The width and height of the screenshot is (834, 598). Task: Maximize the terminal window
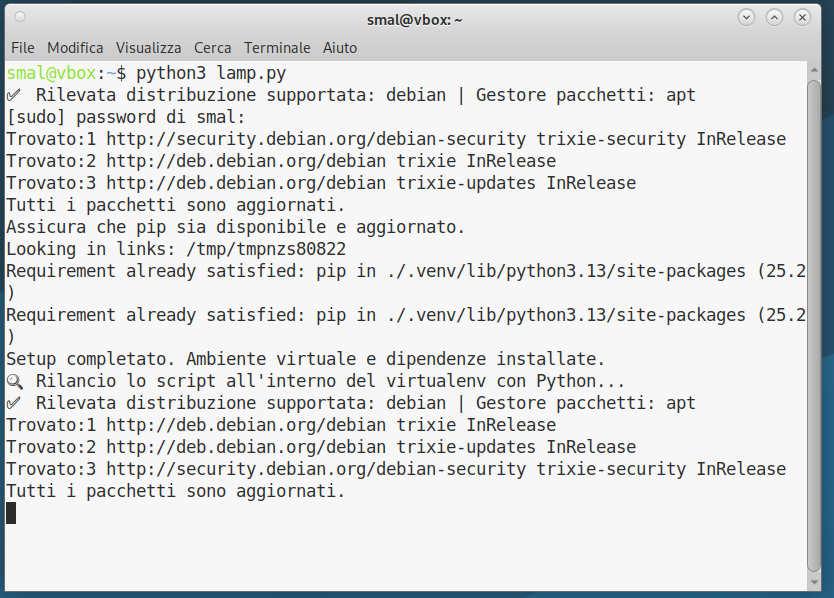coord(774,18)
